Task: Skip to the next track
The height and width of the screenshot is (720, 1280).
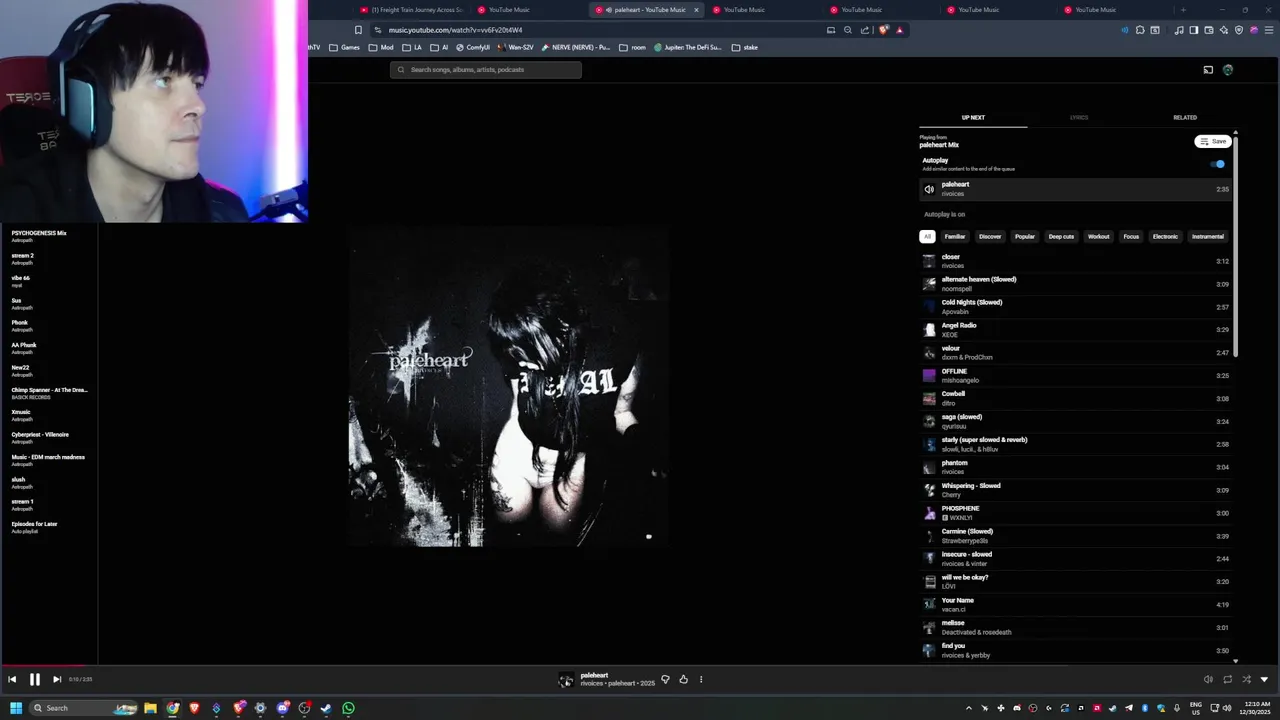Action: (57, 679)
